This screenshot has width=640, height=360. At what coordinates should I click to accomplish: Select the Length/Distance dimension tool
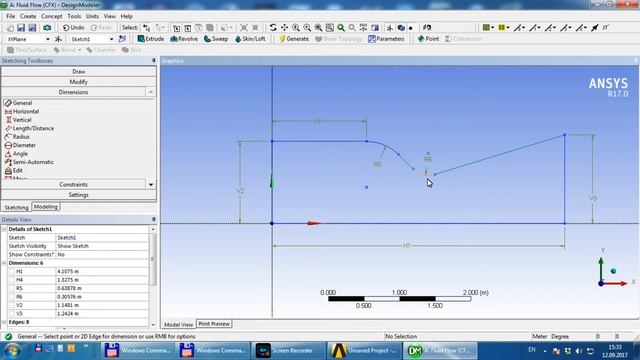[29, 128]
